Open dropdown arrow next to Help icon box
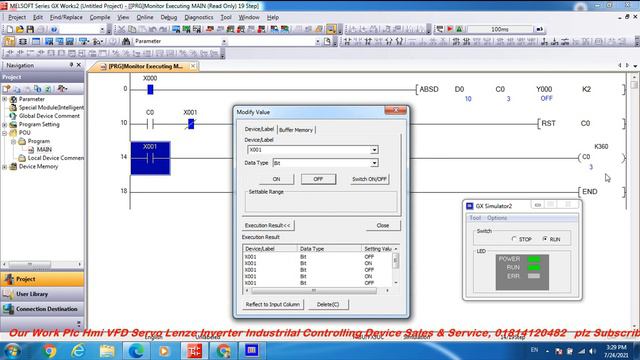The image size is (640, 360). click(x=102, y=29)
